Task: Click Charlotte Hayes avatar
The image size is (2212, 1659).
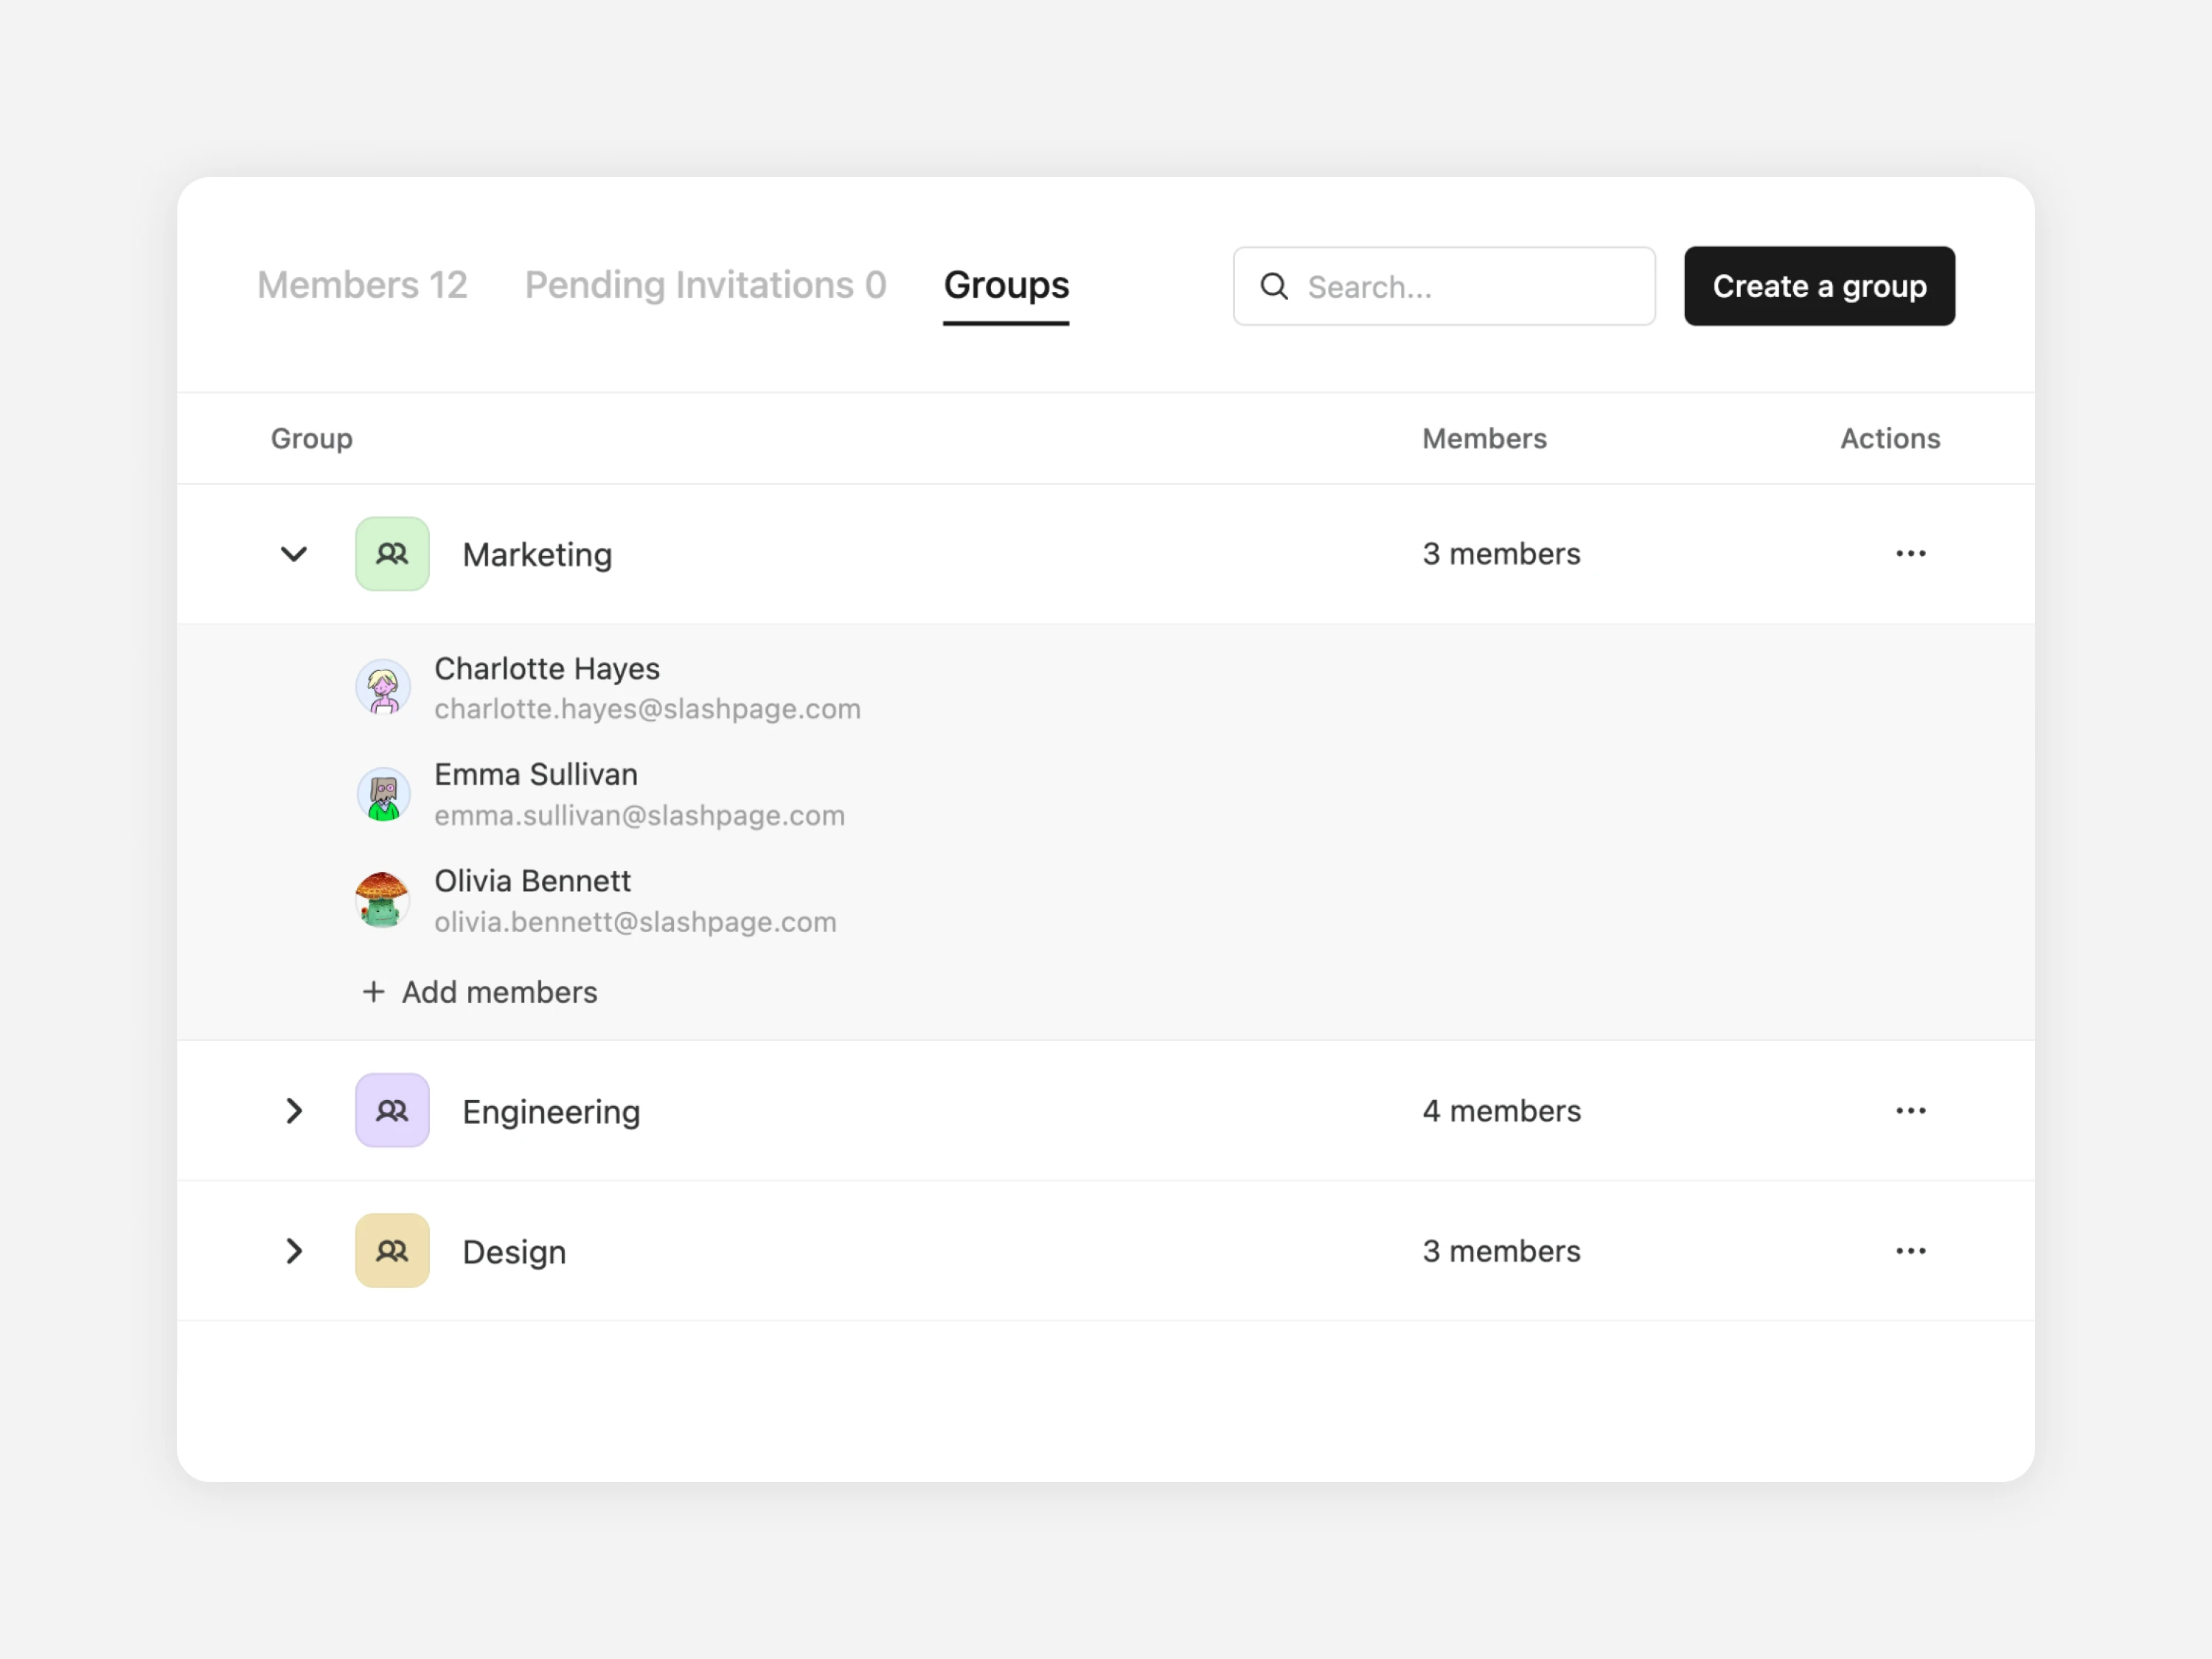Action: (x=383, y=687)
